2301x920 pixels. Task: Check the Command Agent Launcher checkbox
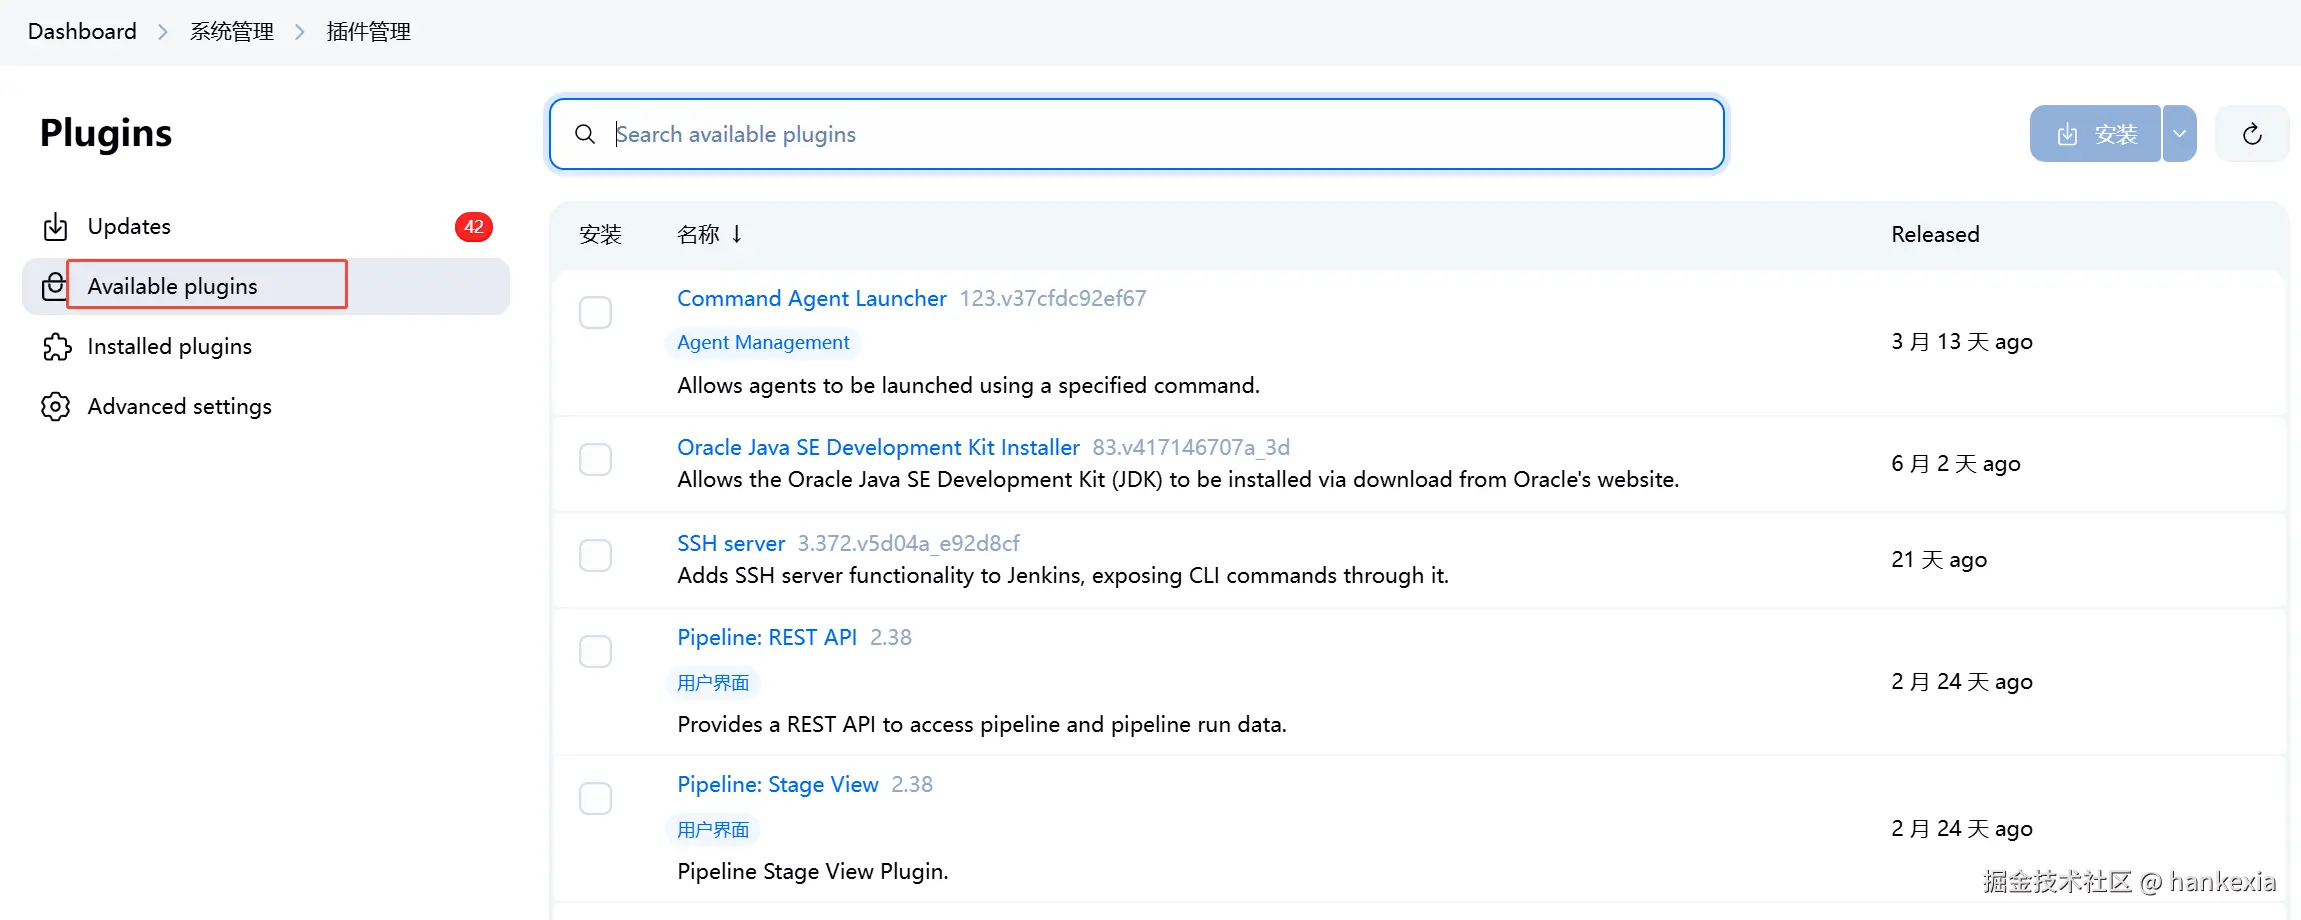pos(596,313)
